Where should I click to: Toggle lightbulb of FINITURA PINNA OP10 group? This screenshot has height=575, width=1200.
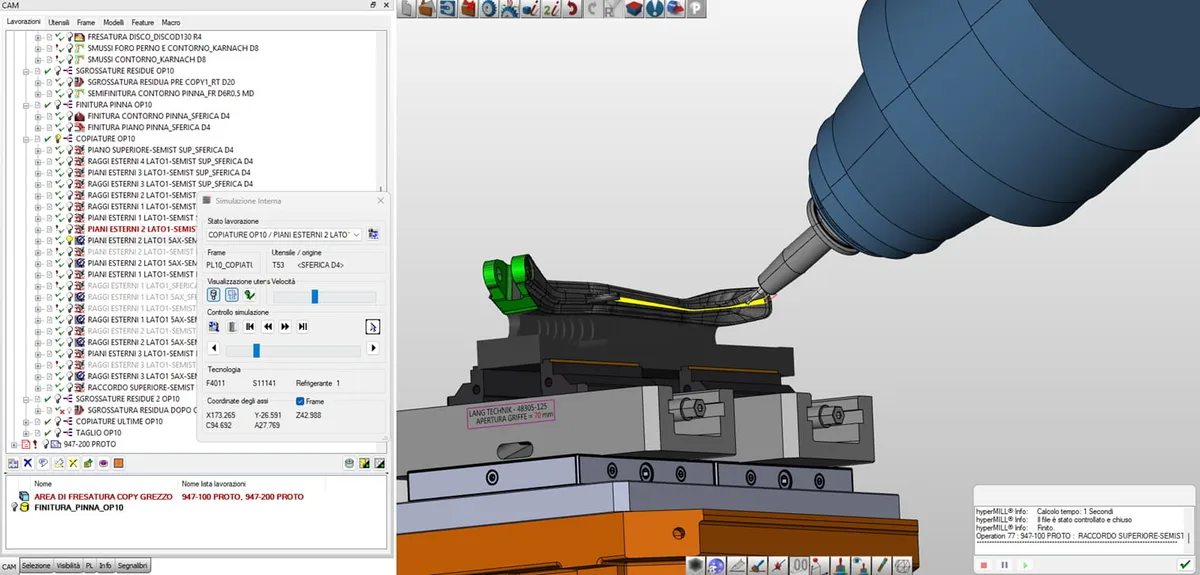[58, 105]
